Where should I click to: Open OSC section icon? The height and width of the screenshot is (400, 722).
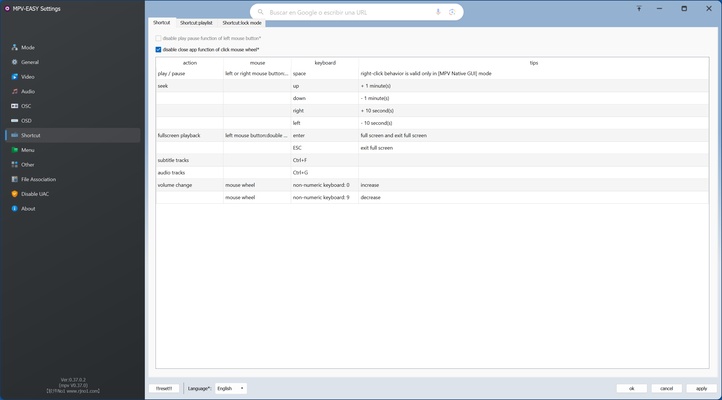tap(14, 106)
